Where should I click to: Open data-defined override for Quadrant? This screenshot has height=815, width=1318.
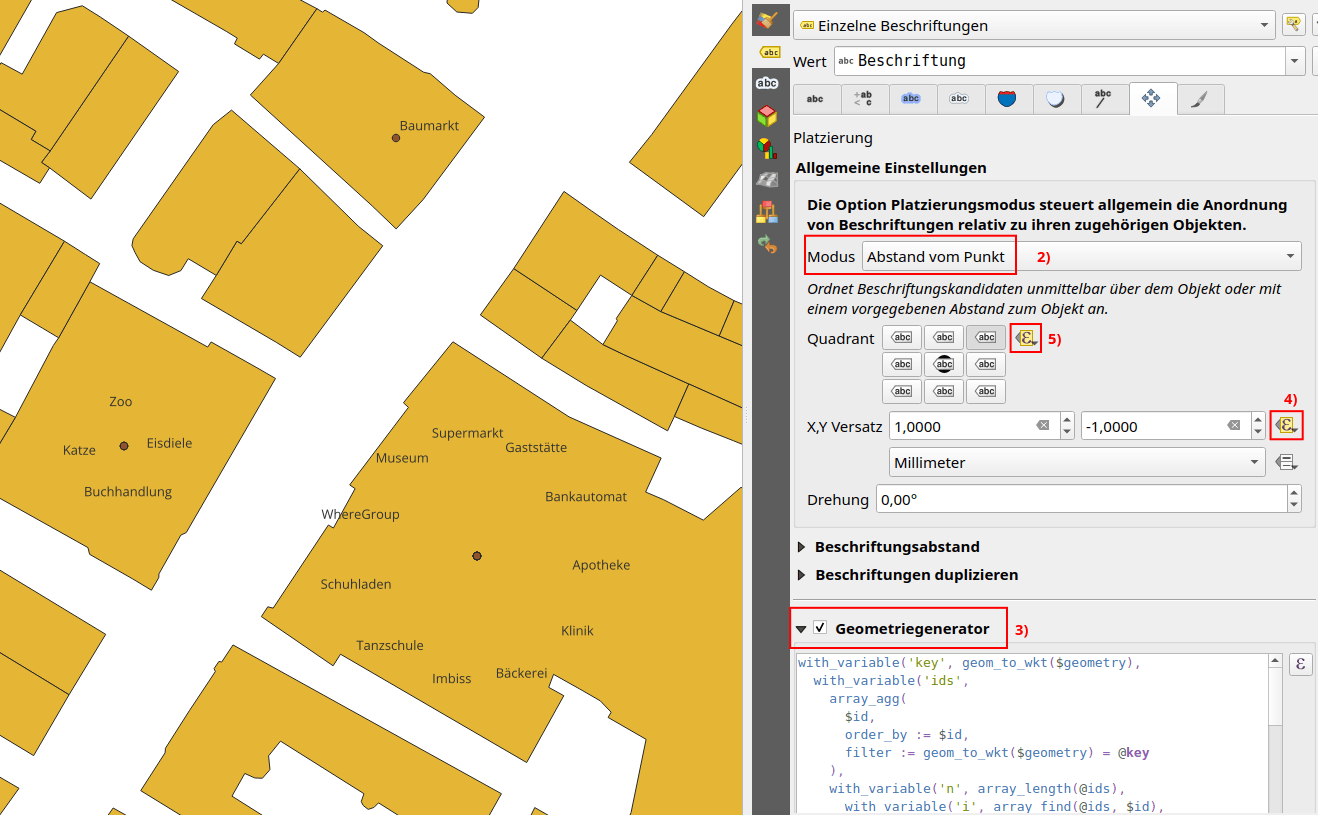(1026, 338)
